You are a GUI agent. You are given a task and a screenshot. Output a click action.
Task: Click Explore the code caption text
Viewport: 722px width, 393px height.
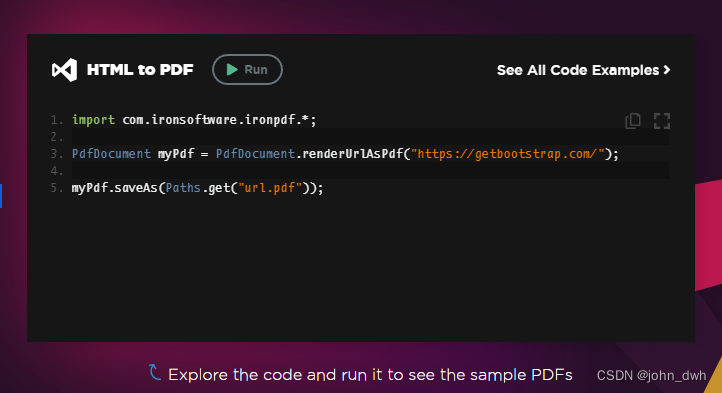point(370,375)
